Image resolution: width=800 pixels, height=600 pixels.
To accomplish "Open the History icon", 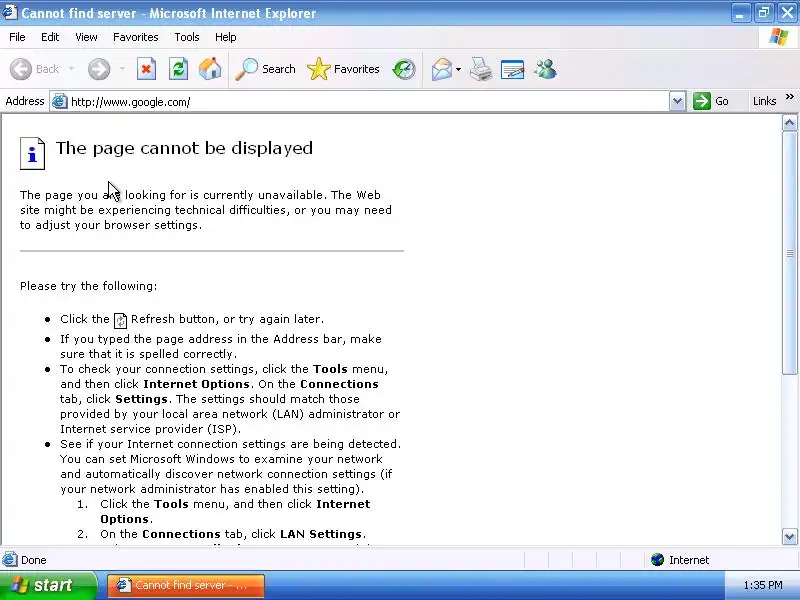I will 404,69.
